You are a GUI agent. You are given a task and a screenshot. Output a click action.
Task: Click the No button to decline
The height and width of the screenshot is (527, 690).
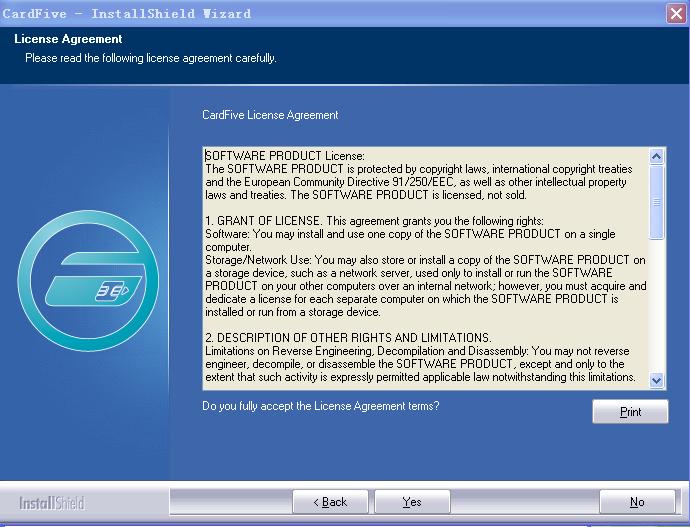coord(637,501)
